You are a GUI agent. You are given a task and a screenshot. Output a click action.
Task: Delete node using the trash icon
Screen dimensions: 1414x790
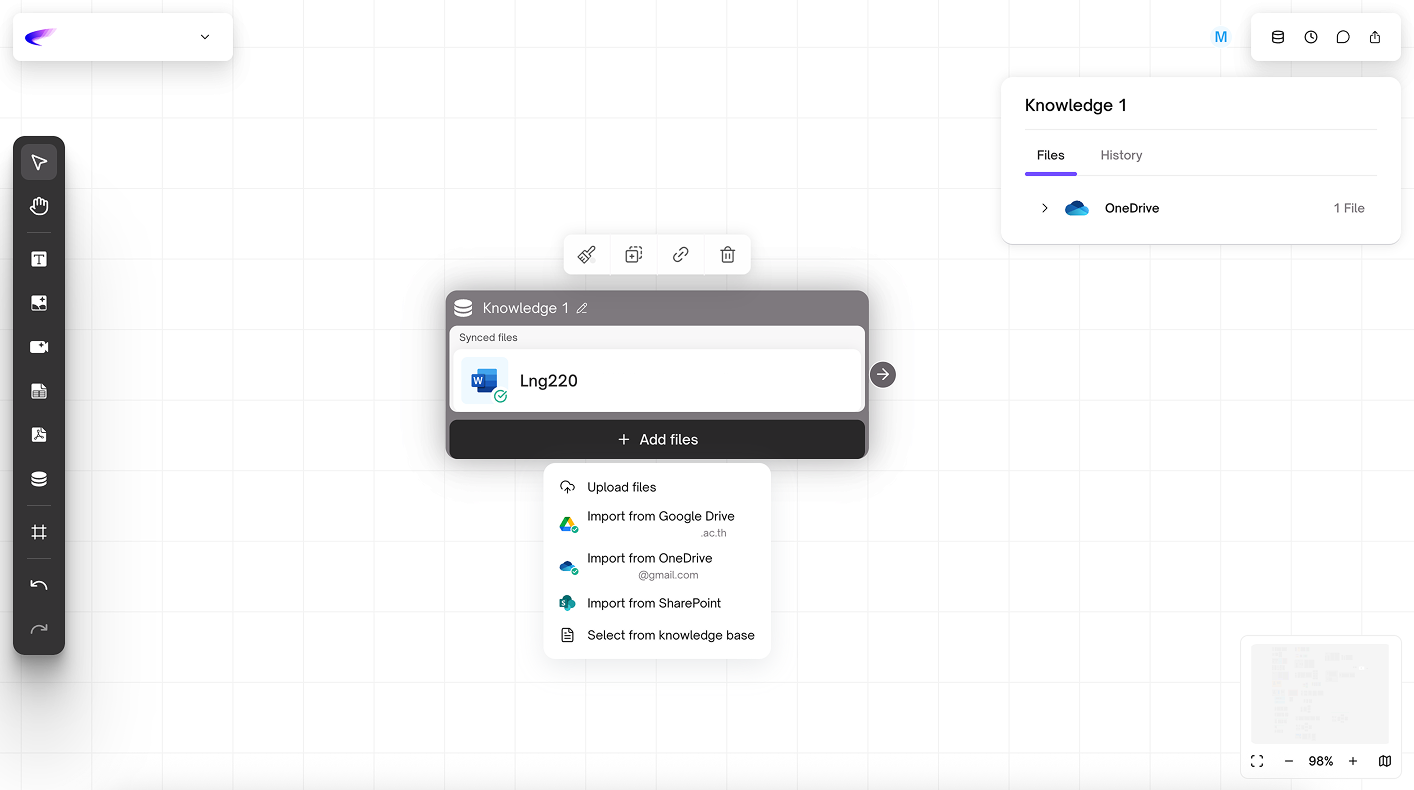[727, 255]
